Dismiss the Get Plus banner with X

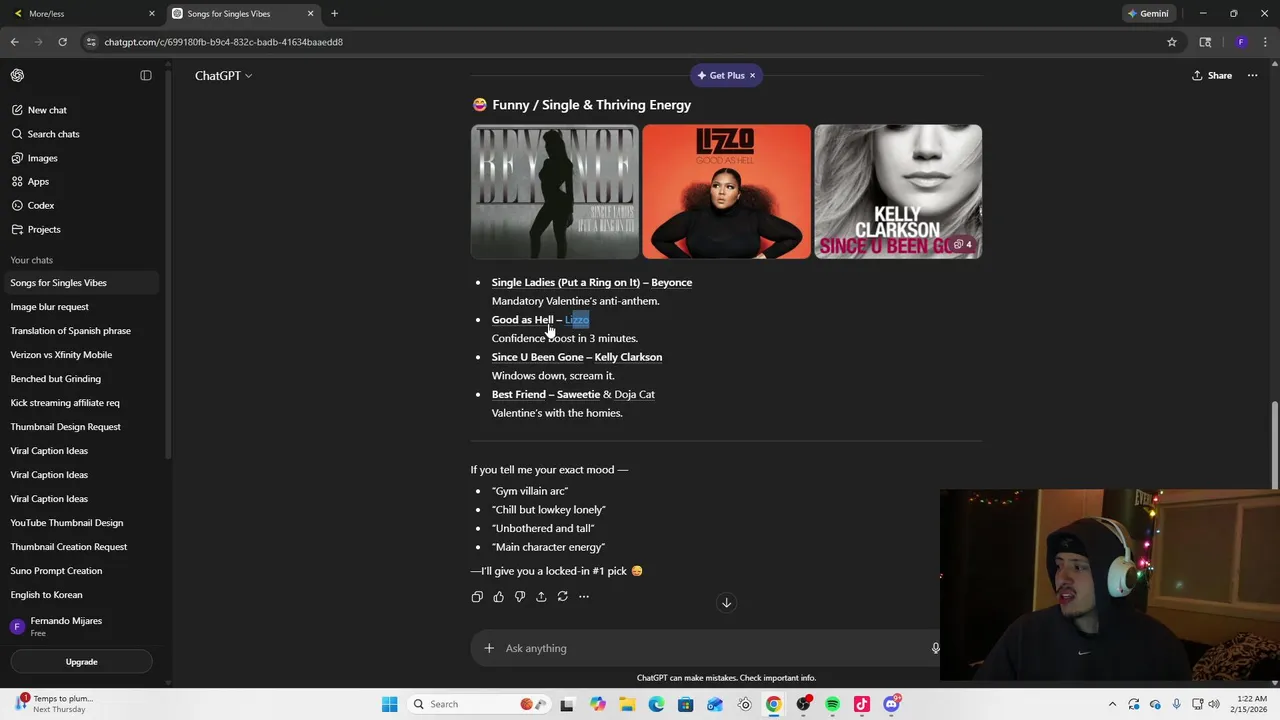click(752, 75)
